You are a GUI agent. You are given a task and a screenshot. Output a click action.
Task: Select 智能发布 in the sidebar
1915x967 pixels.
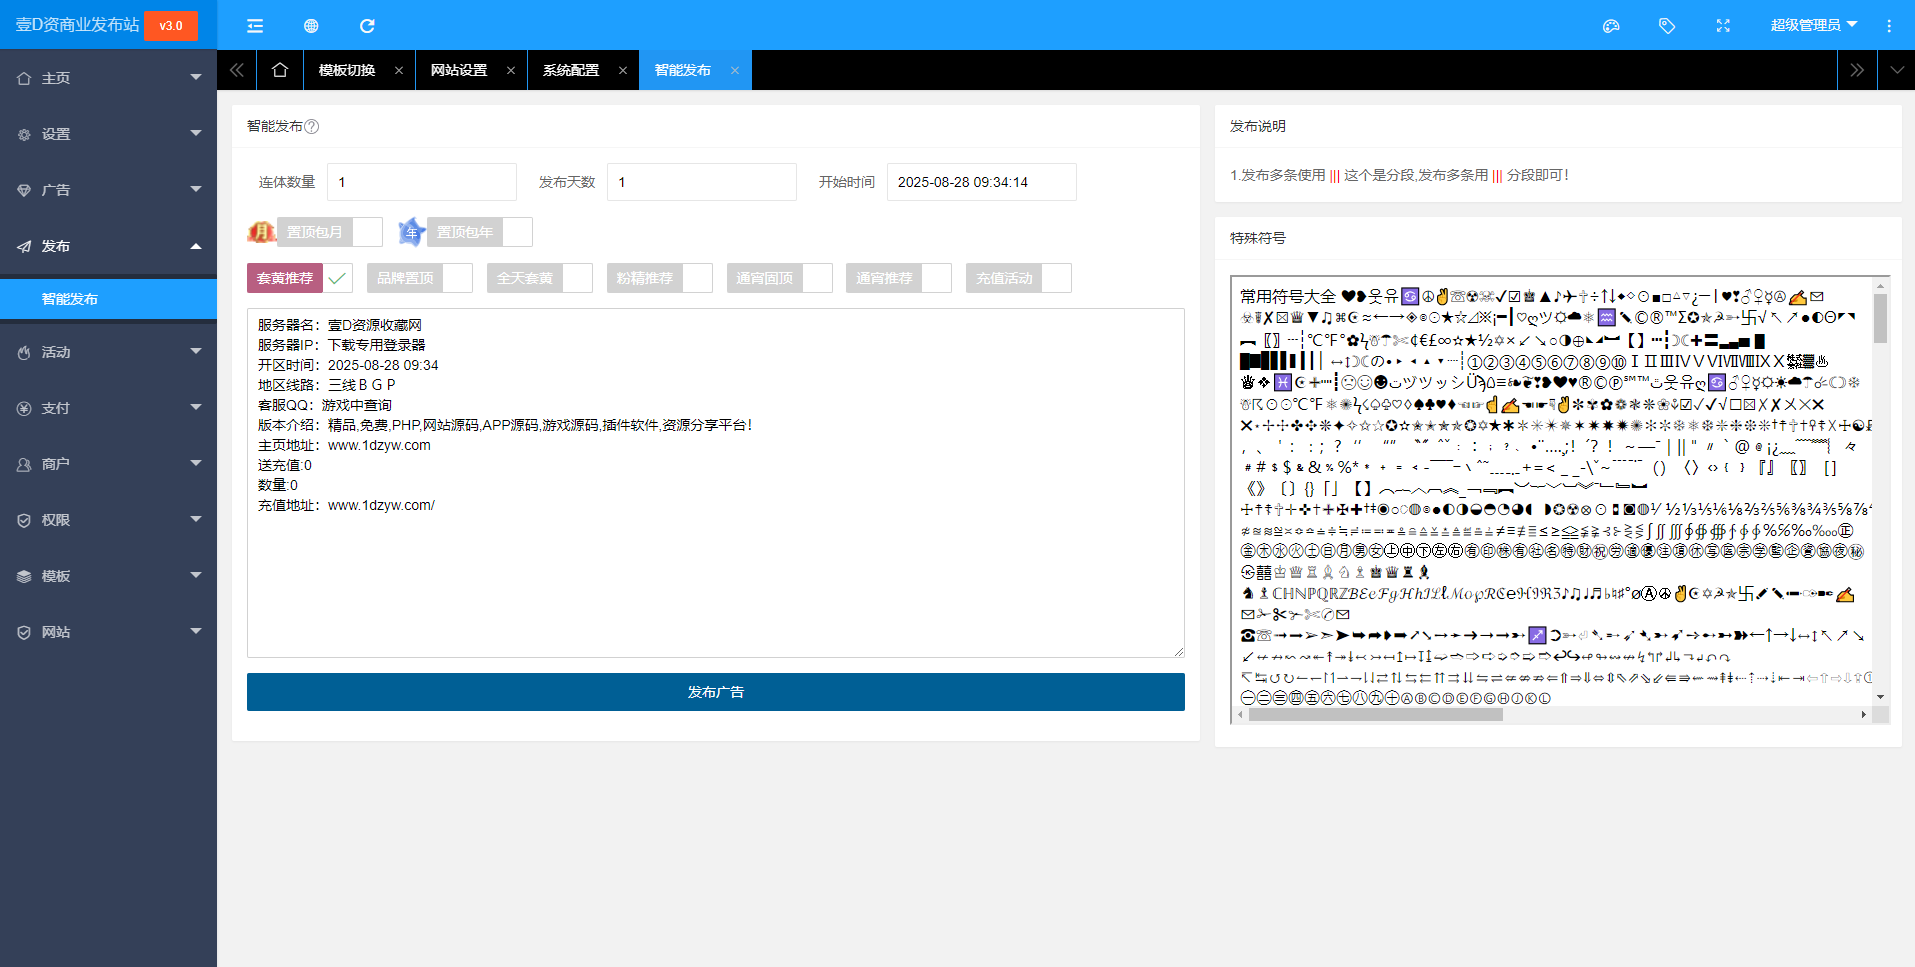pos(68,298)
